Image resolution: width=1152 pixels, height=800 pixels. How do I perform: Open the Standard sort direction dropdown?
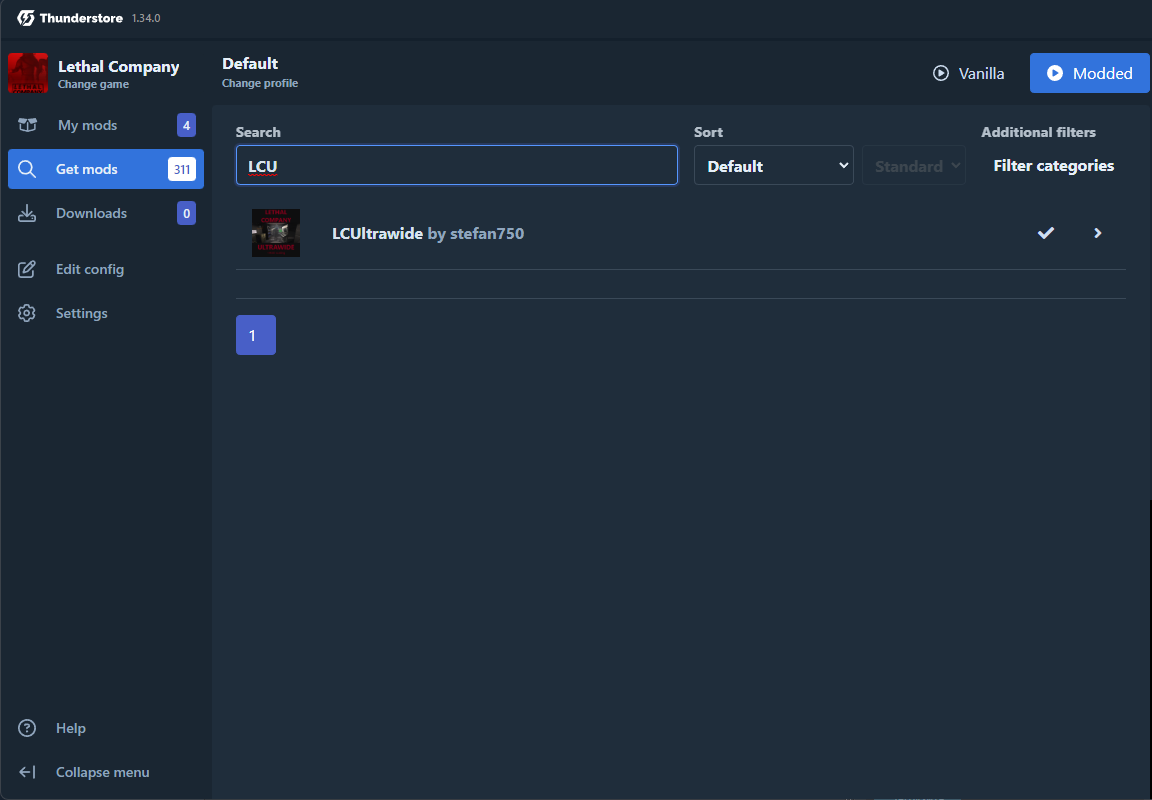[x=913, y=165]
